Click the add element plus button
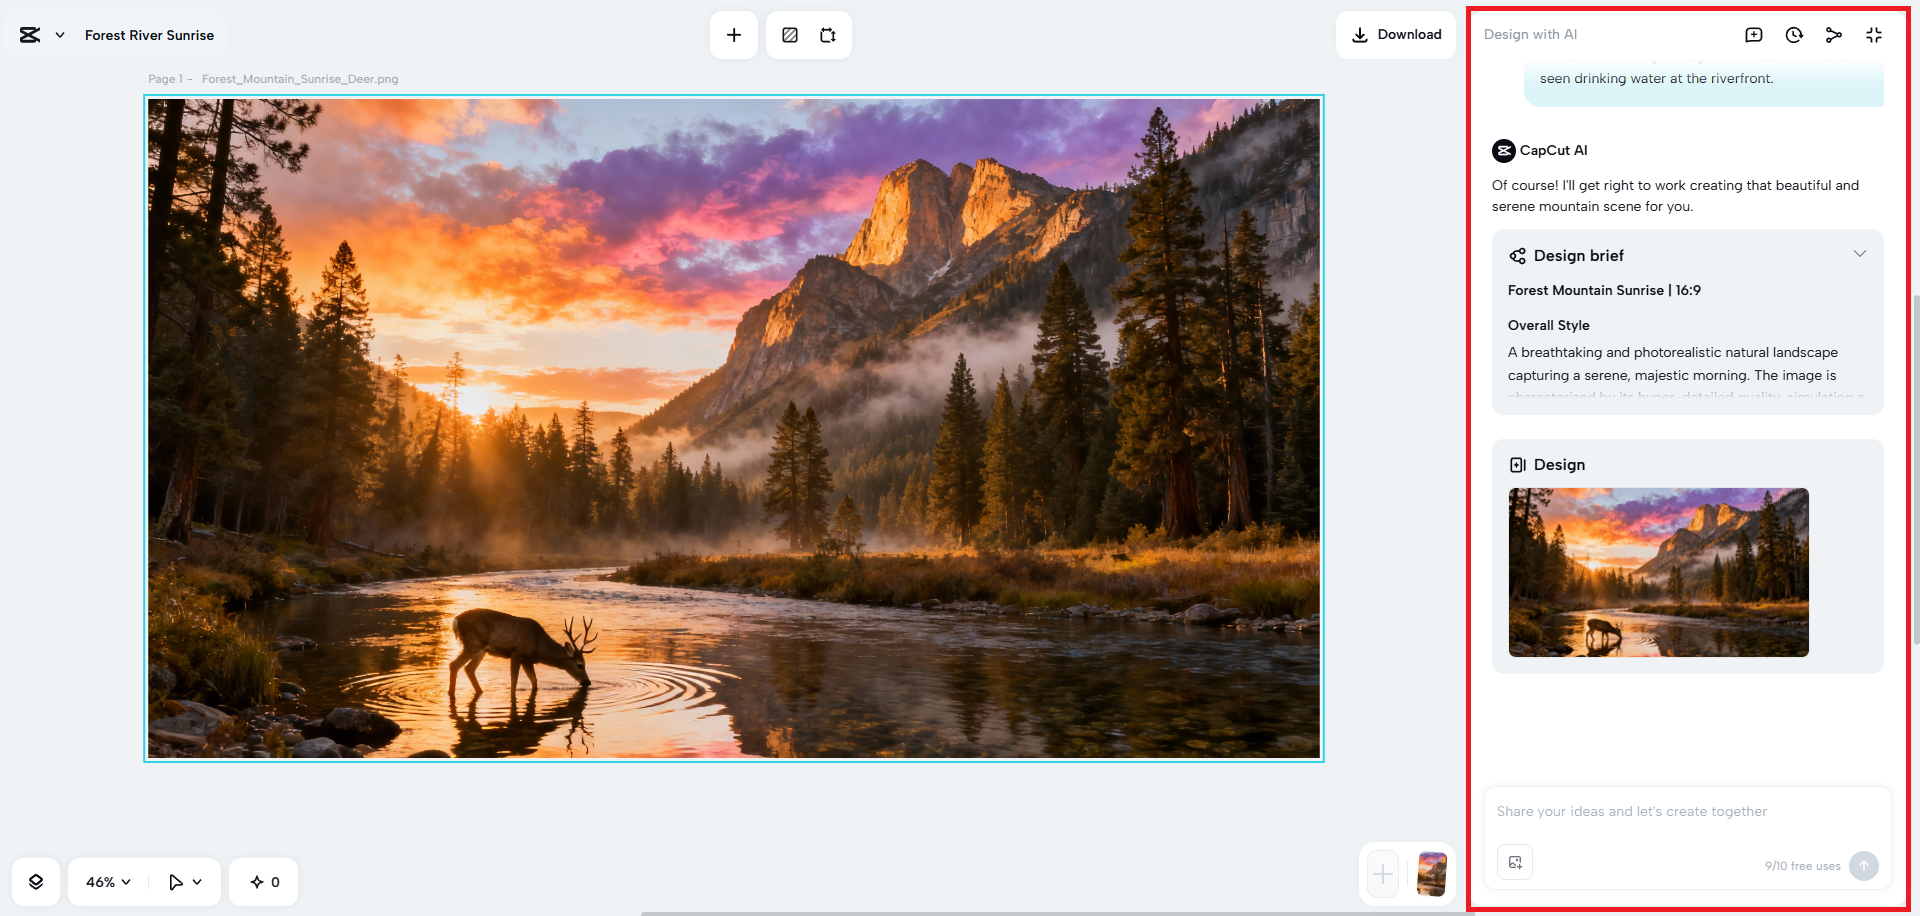 tap(733, 34)
